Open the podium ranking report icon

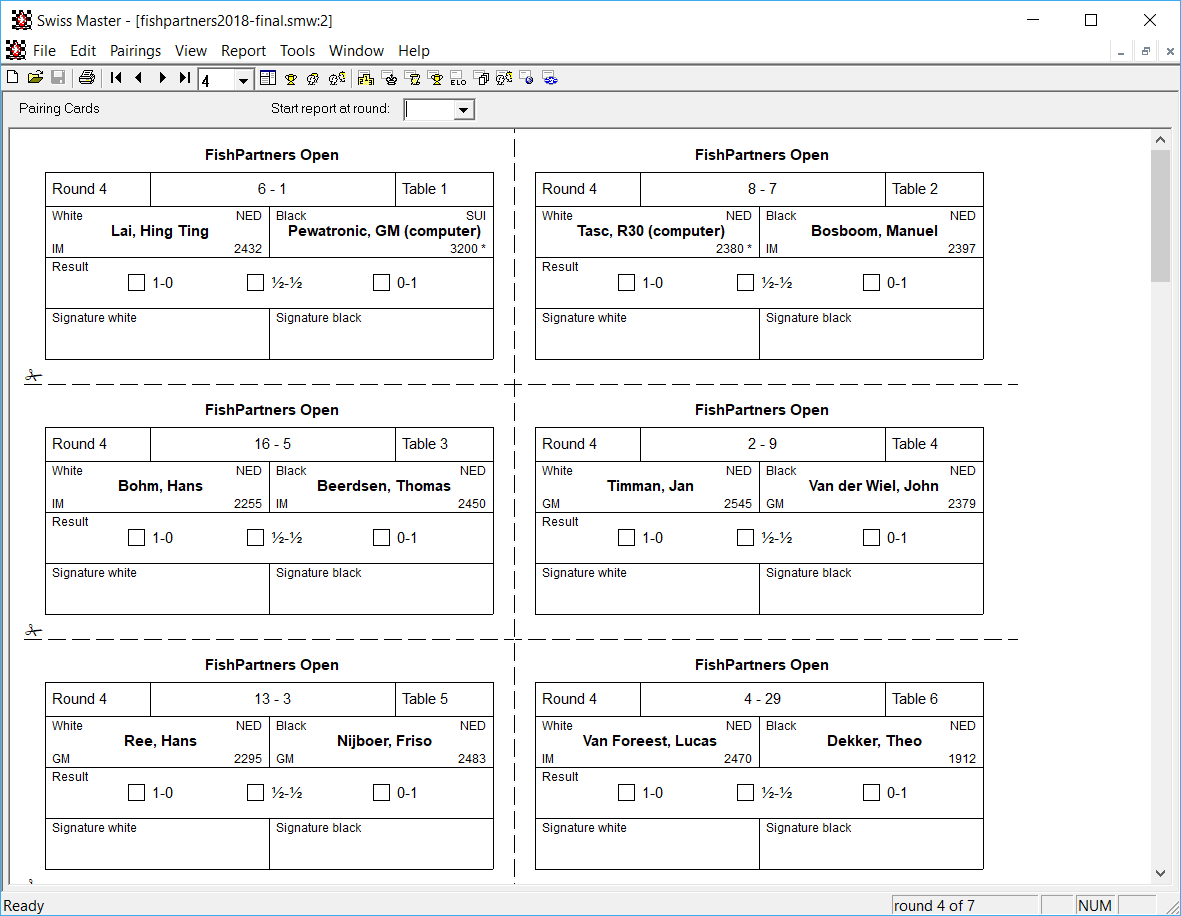366,78
